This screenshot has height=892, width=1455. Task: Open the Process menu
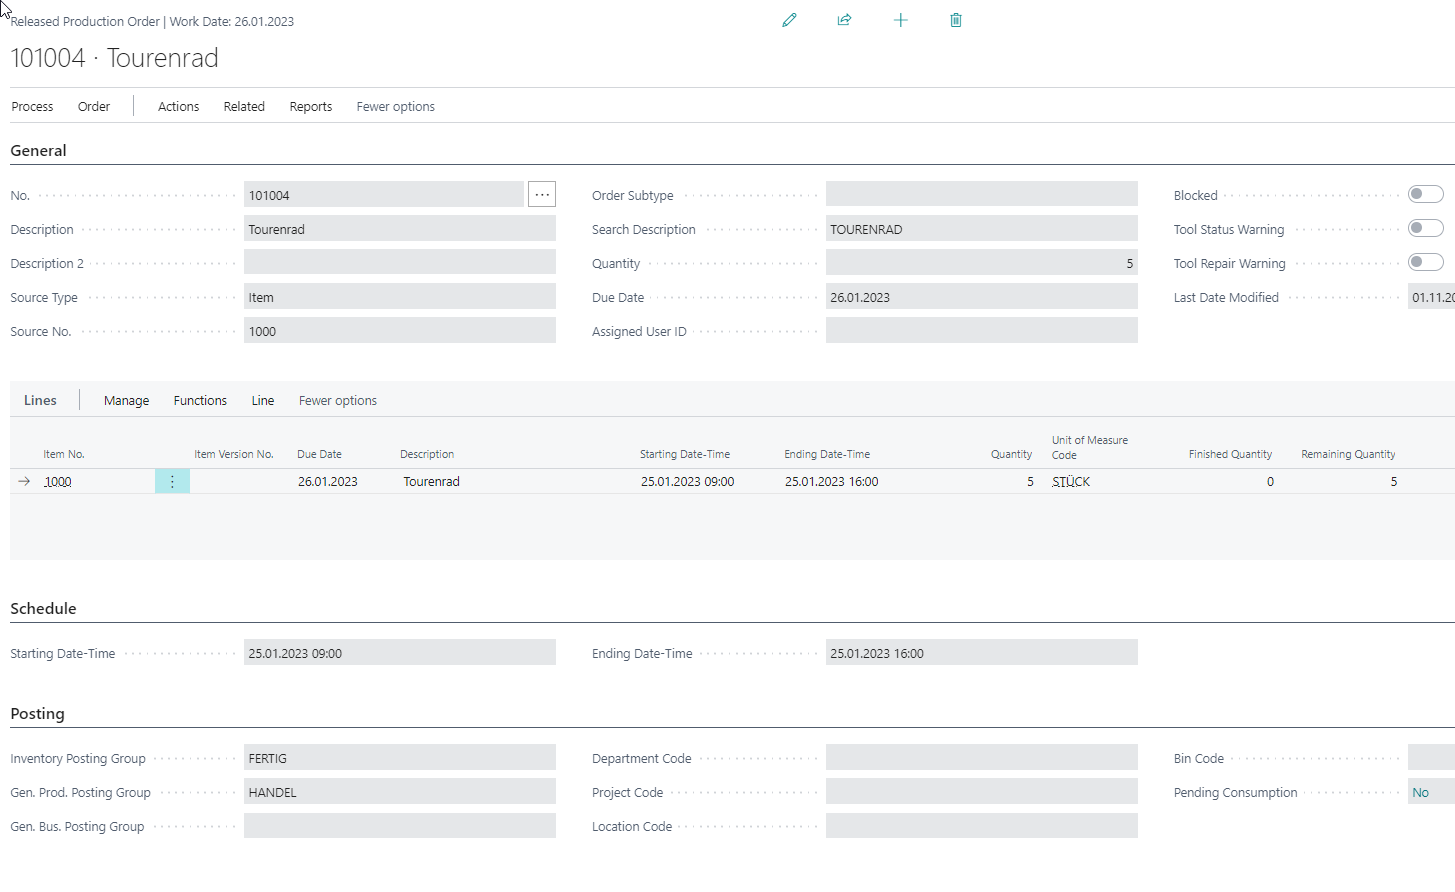(x=32, y=106)
